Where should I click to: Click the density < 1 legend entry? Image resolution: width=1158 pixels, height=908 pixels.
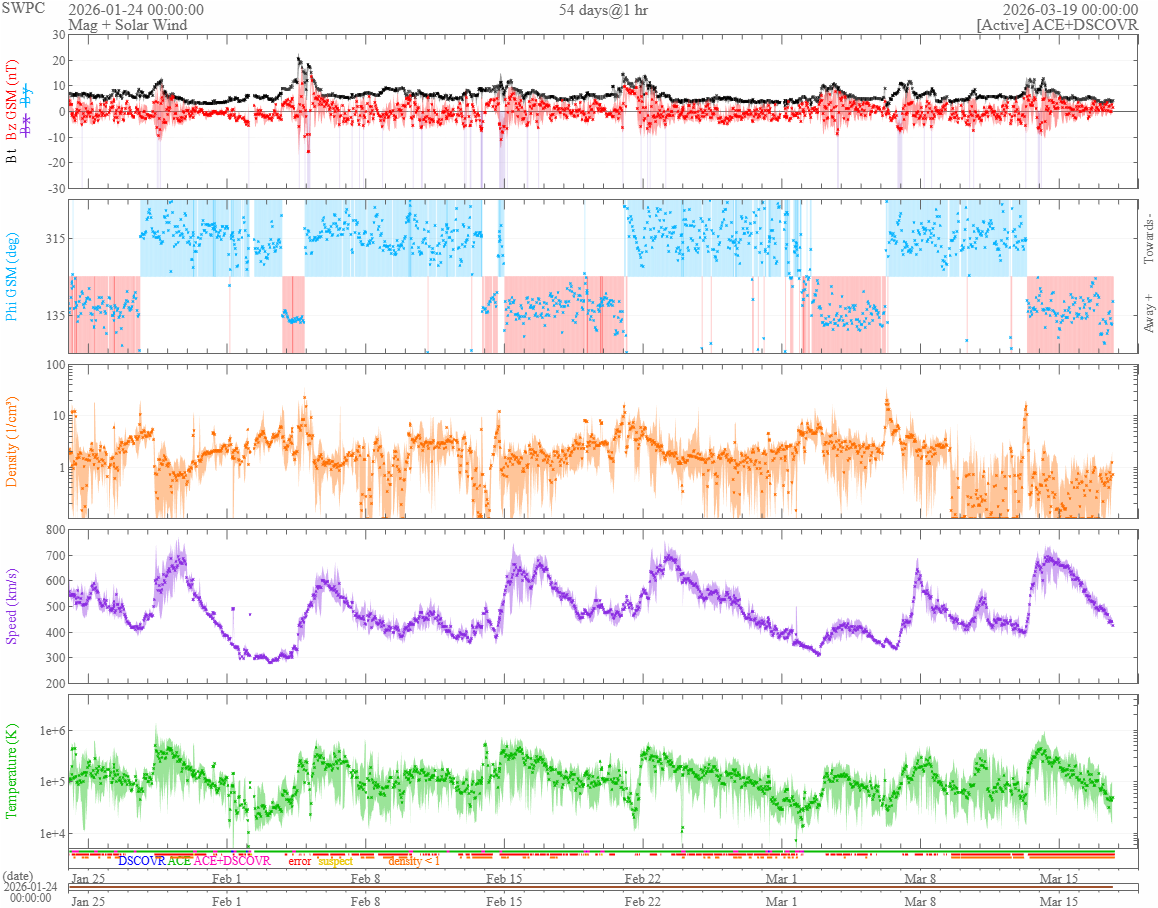pyautogui.click(x=414, y=861)
